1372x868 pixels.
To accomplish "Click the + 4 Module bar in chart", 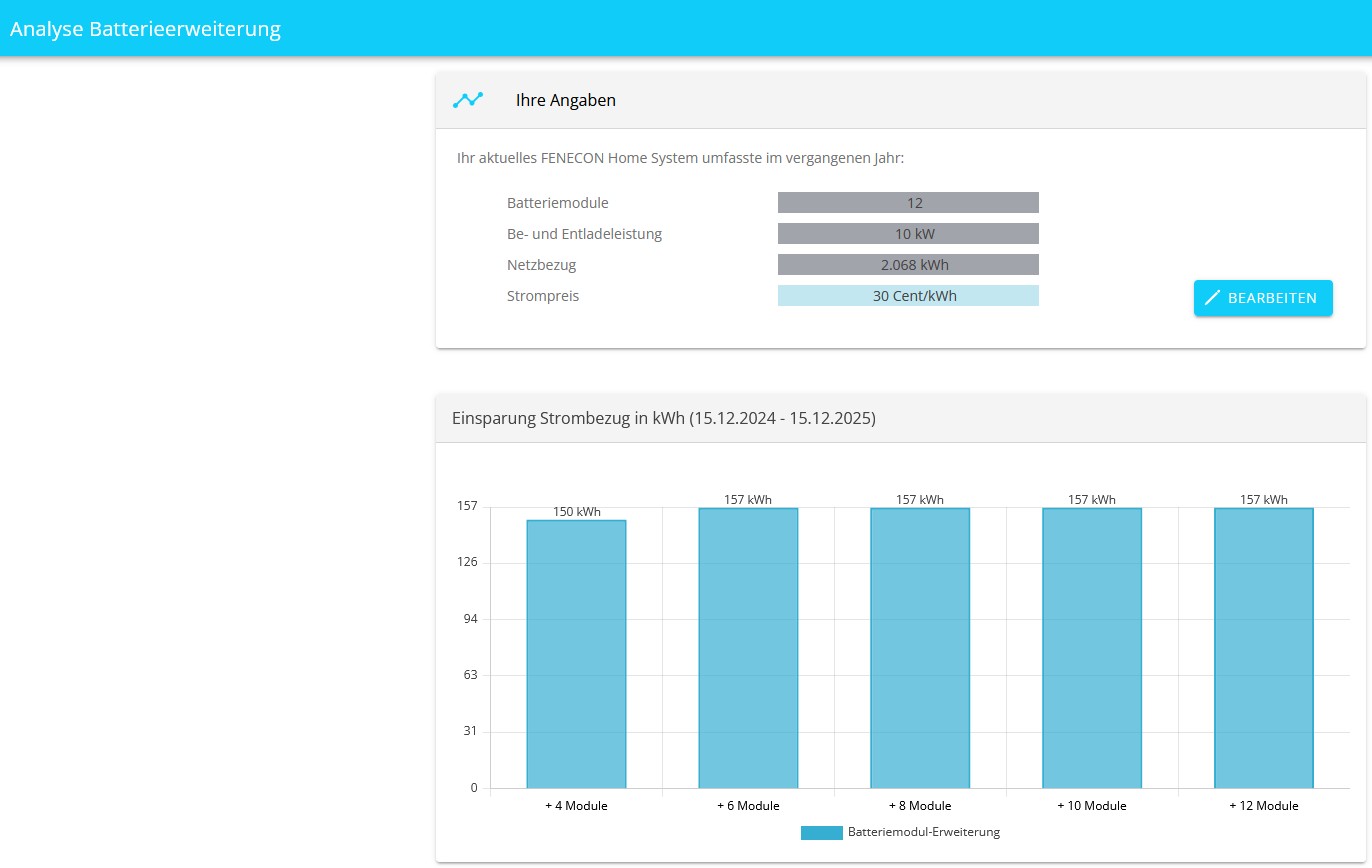I will pos(576,654).
